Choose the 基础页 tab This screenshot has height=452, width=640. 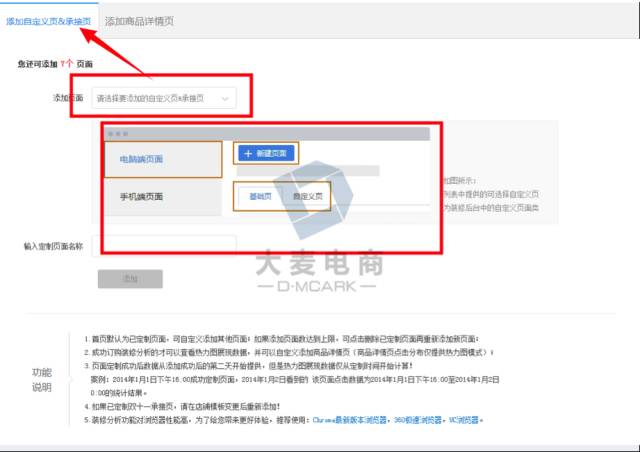pyautogui.click(x=260, y=197)
